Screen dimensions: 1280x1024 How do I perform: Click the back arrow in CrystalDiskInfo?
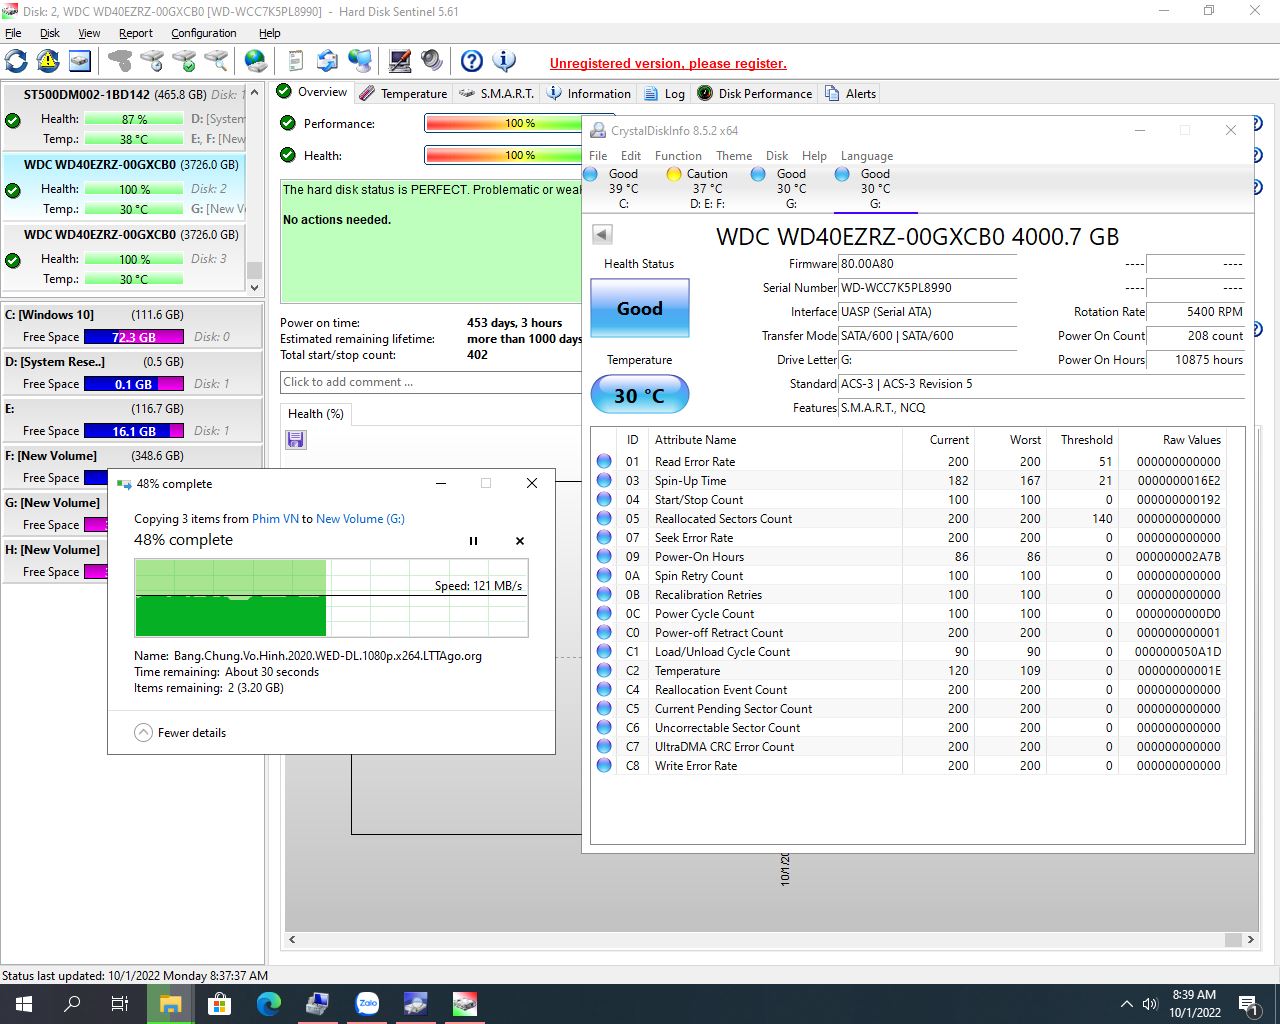(x=602, y=234)
